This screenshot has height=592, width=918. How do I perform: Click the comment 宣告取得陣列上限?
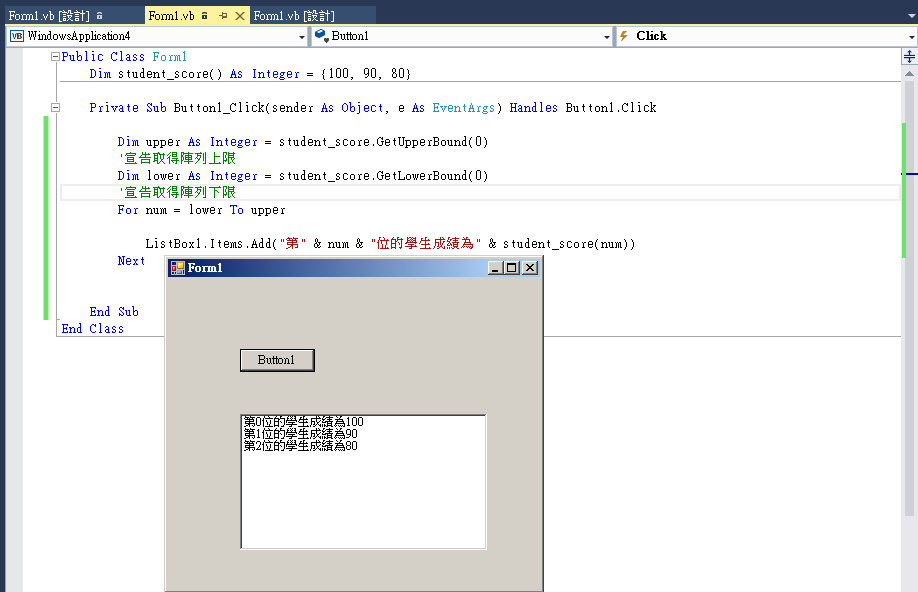pos(177,159)
